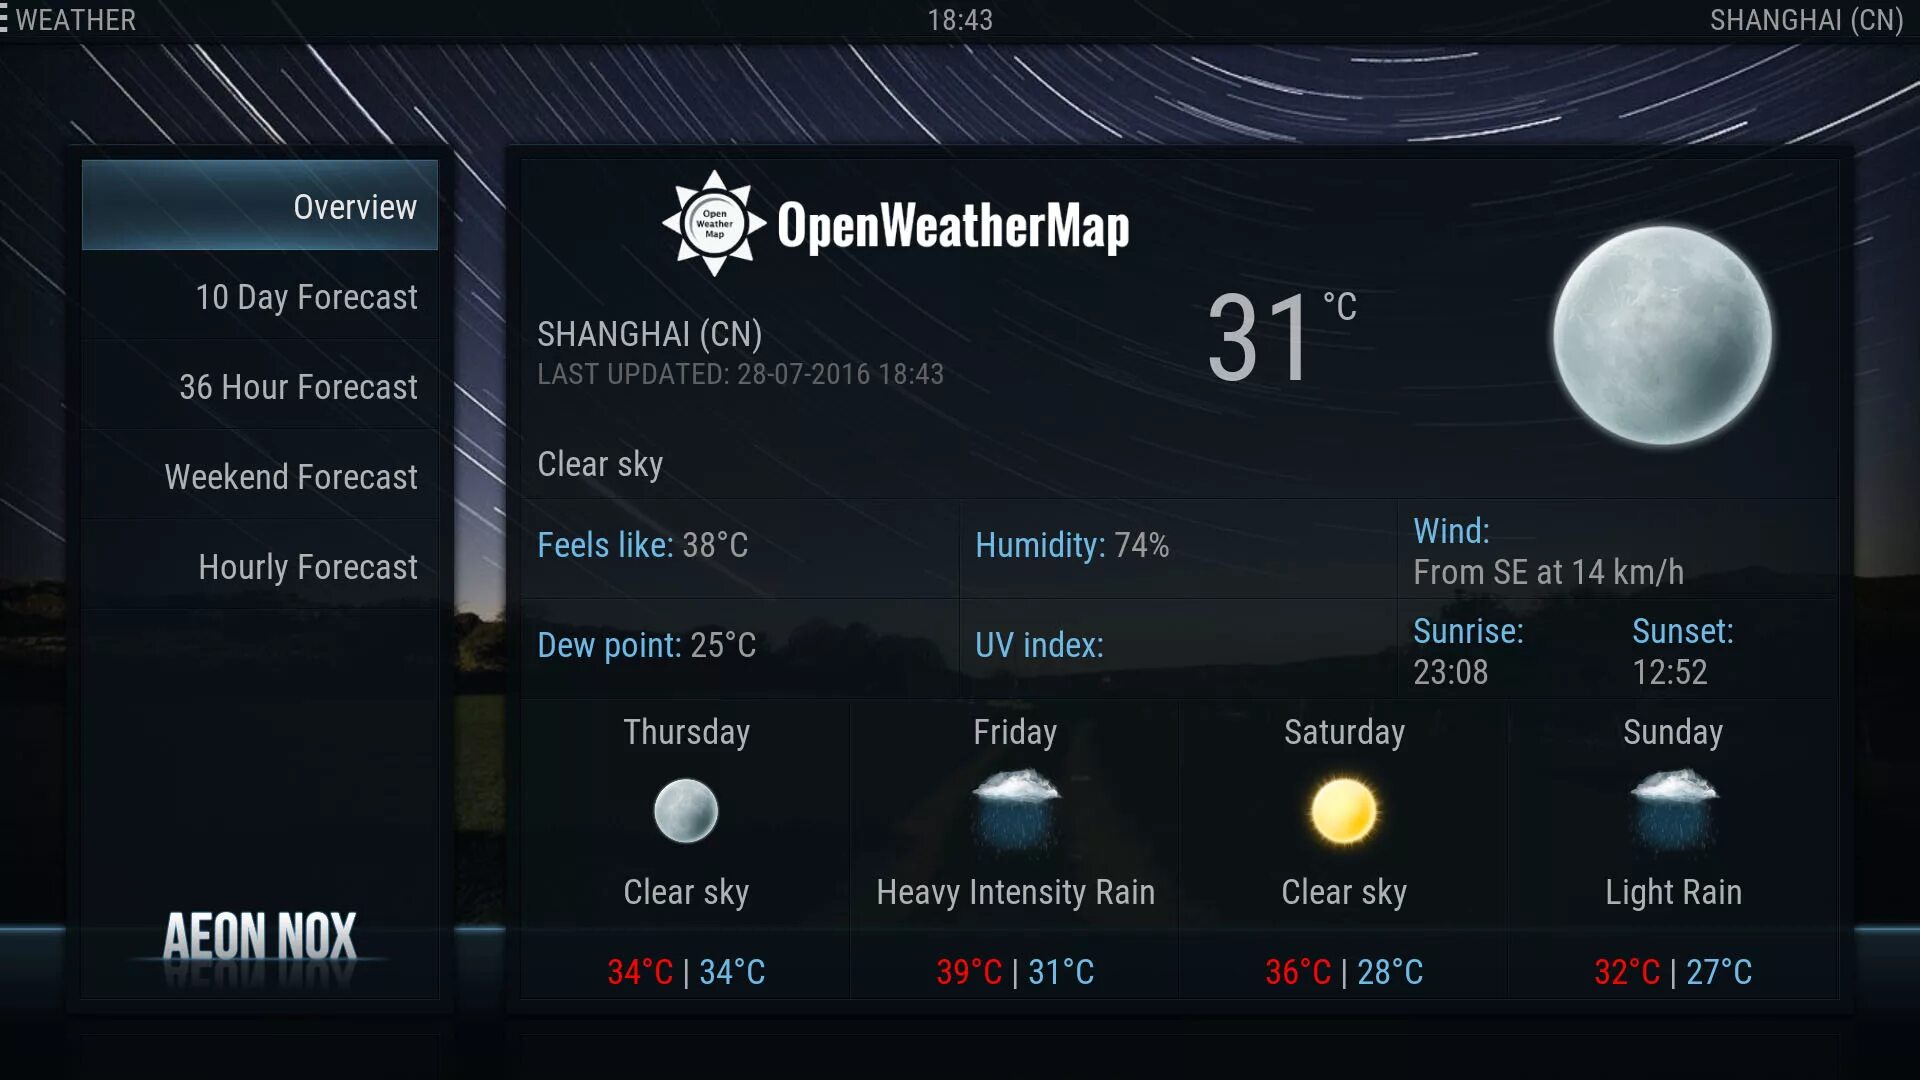Toggle the Overview section visibility
The height and width of the screenshot is (1080, 1920).
(260, 206)
